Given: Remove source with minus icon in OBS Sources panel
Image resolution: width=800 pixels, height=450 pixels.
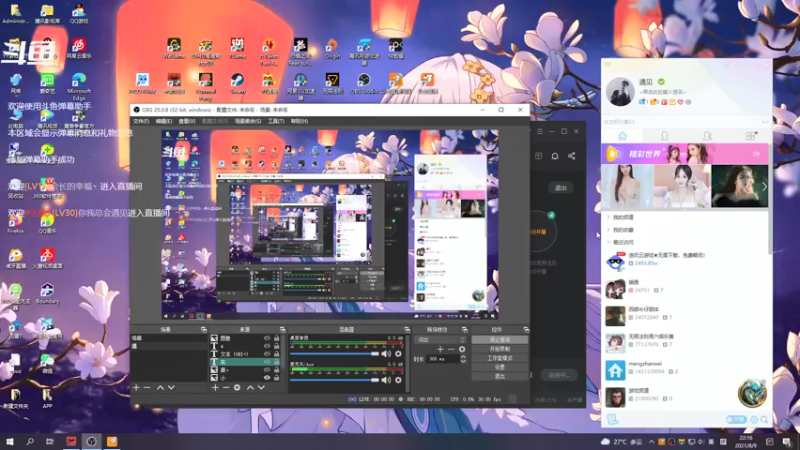Looking at the screenshot, I should pos(226,388).
